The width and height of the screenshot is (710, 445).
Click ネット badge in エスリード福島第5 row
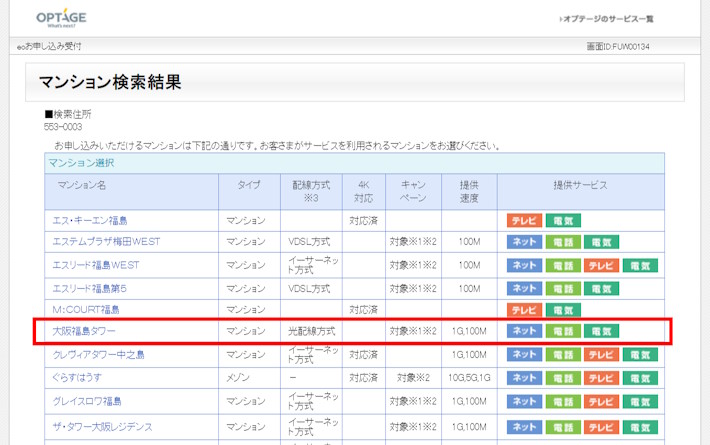[524, 289]
